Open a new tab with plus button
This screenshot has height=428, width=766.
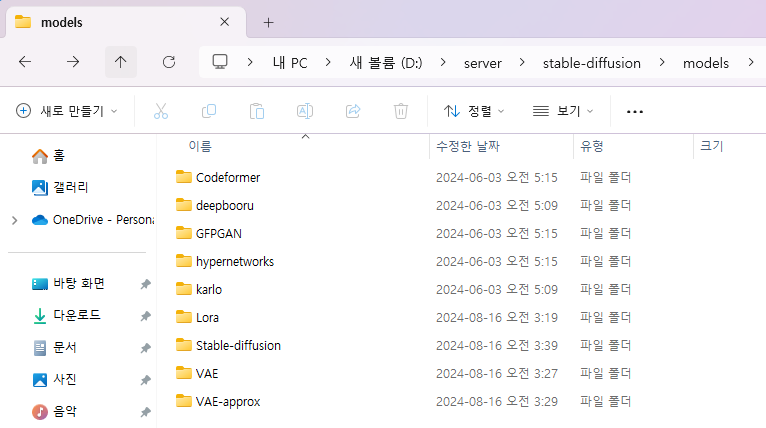point(268,22)
